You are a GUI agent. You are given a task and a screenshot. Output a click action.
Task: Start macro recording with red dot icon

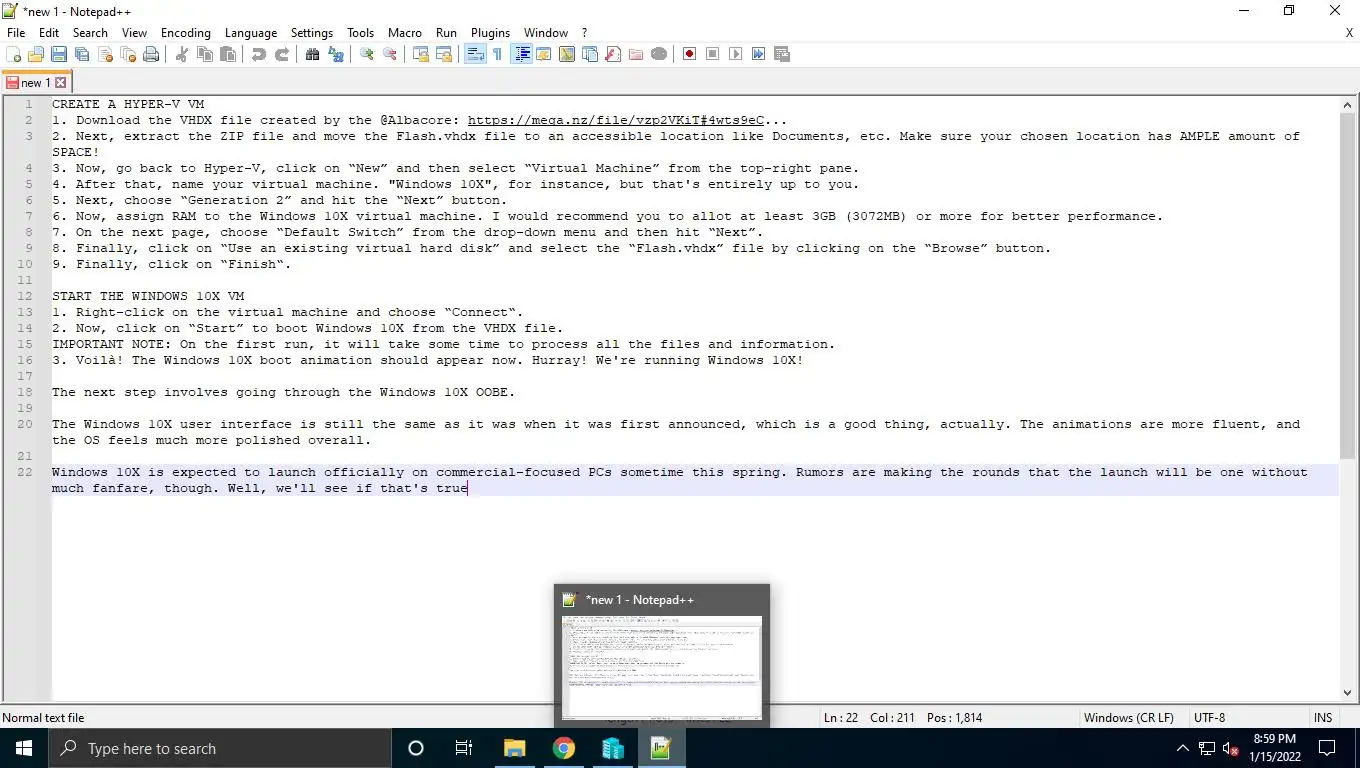coord(690,54)
